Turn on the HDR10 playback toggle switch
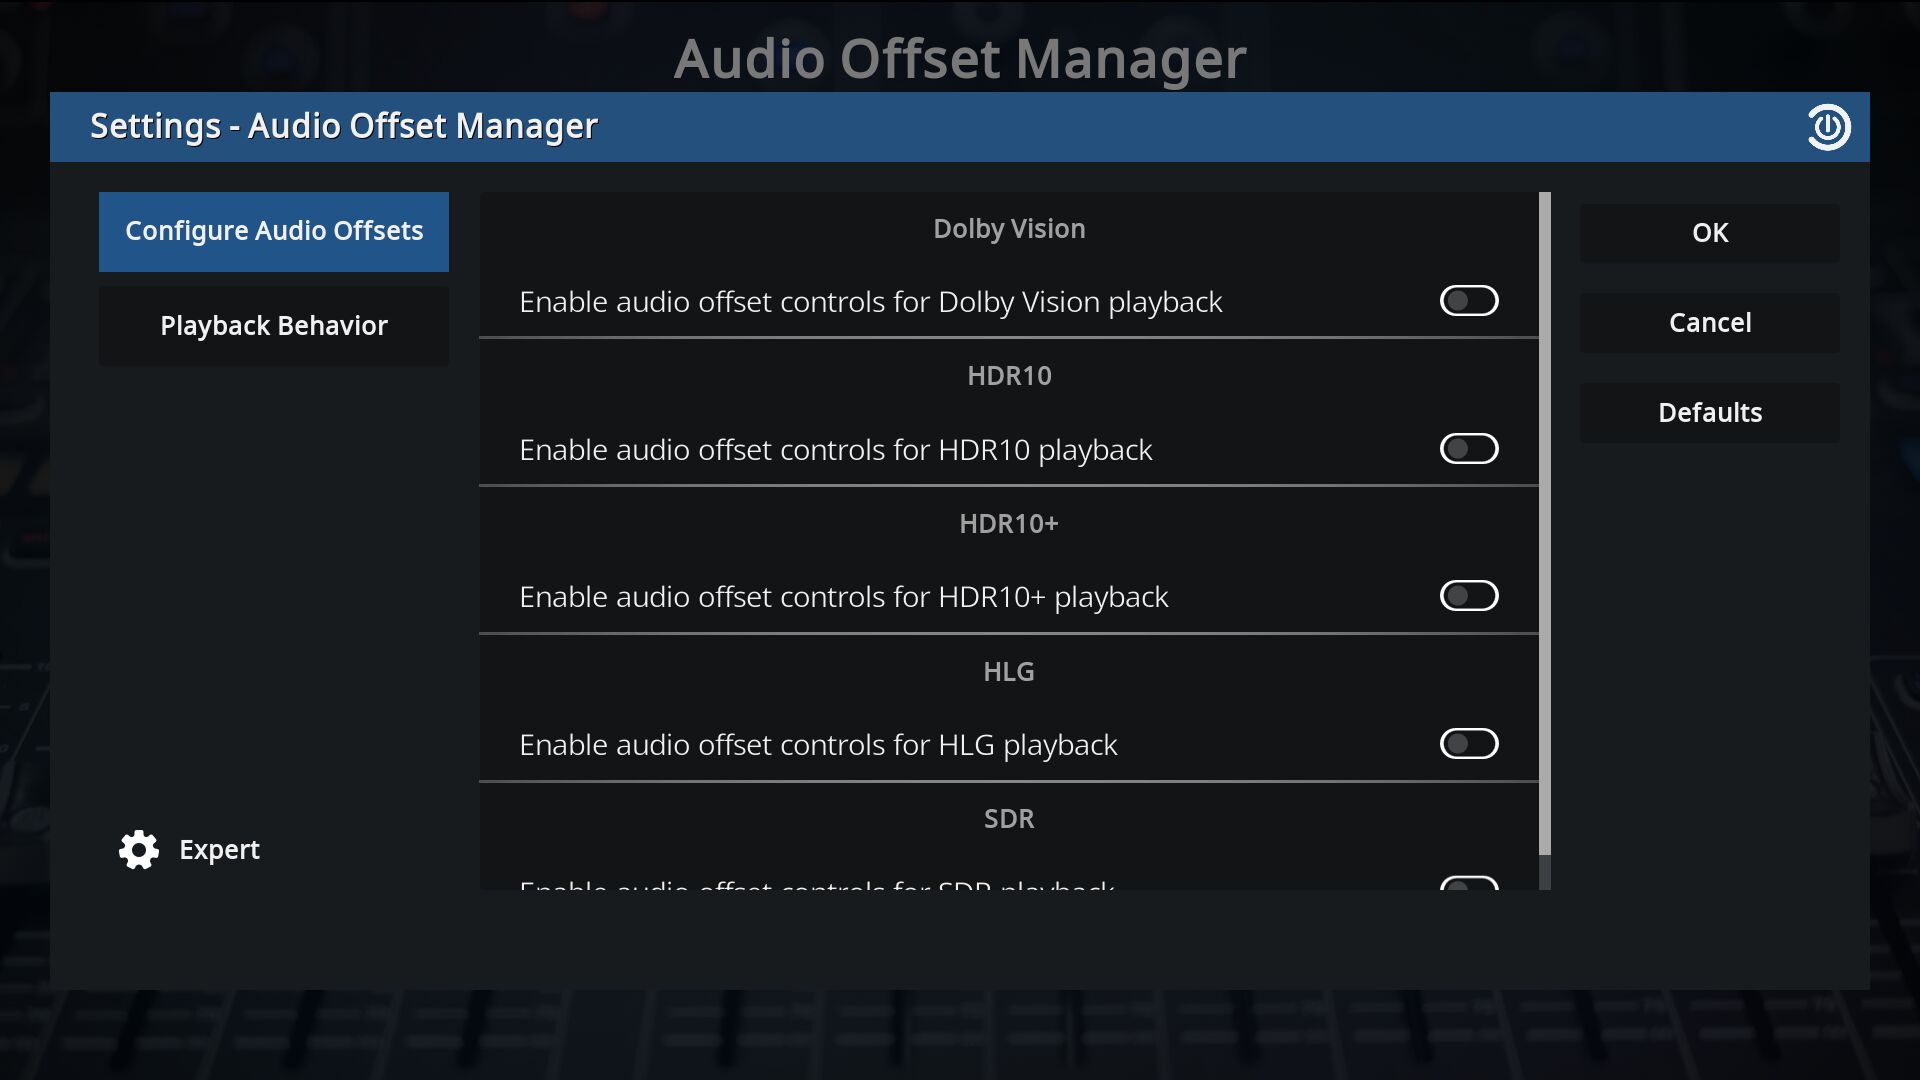1920x1080 pixels. click(x=1468, y=449)
